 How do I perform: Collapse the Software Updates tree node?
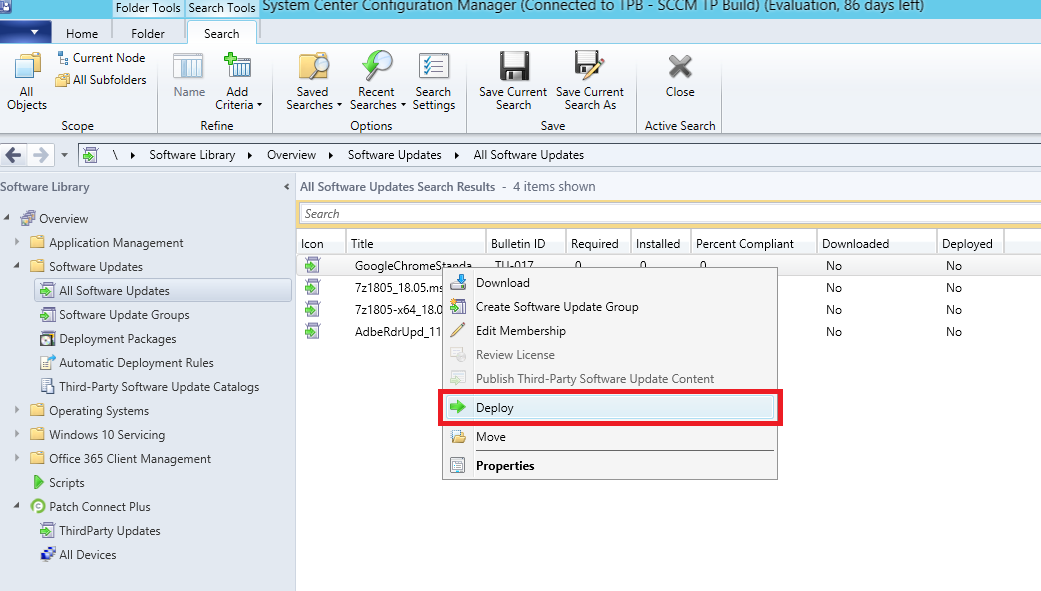[x=17, y=266]
